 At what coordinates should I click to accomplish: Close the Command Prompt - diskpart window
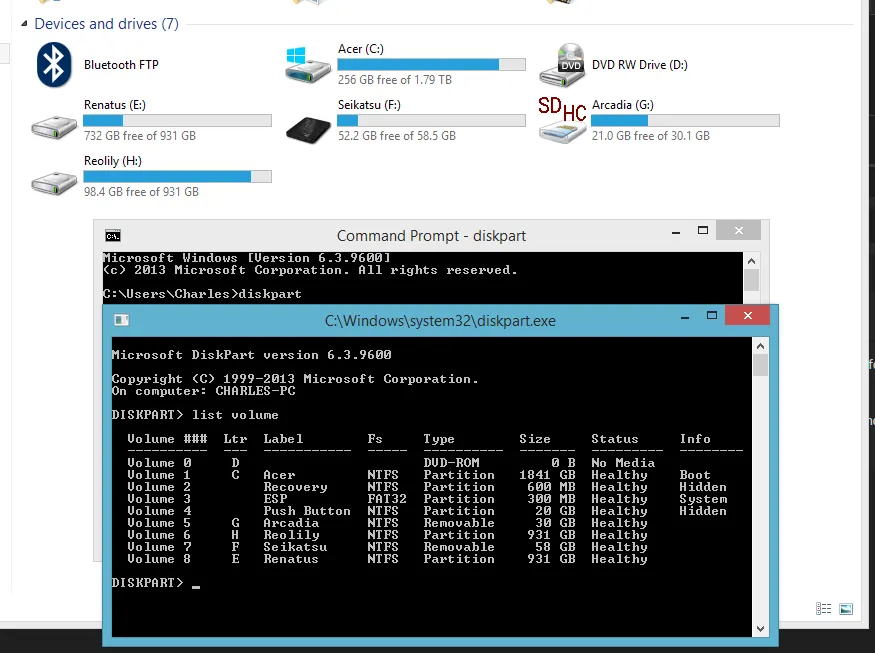pyautogui.click(x=738, y=231)
